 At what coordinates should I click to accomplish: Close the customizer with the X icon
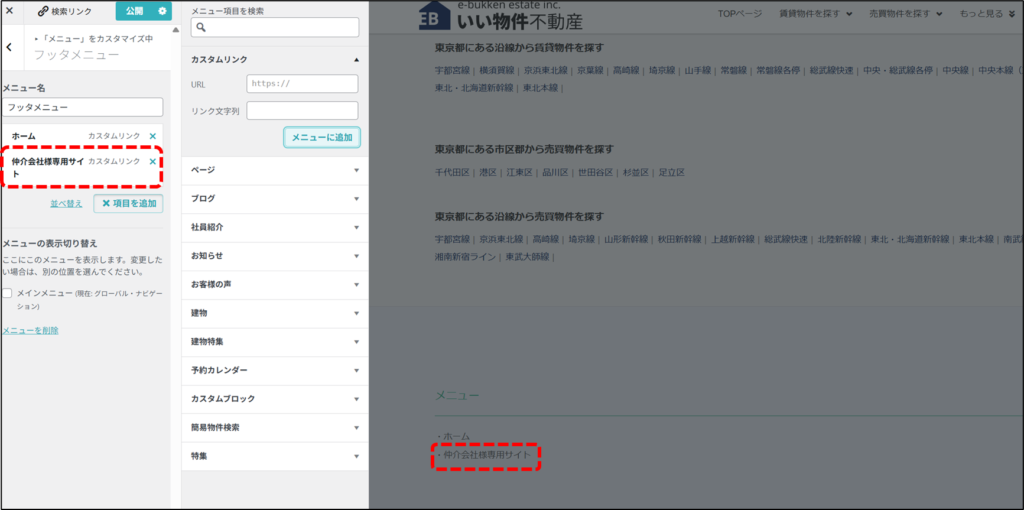click(x=9, y=11)
